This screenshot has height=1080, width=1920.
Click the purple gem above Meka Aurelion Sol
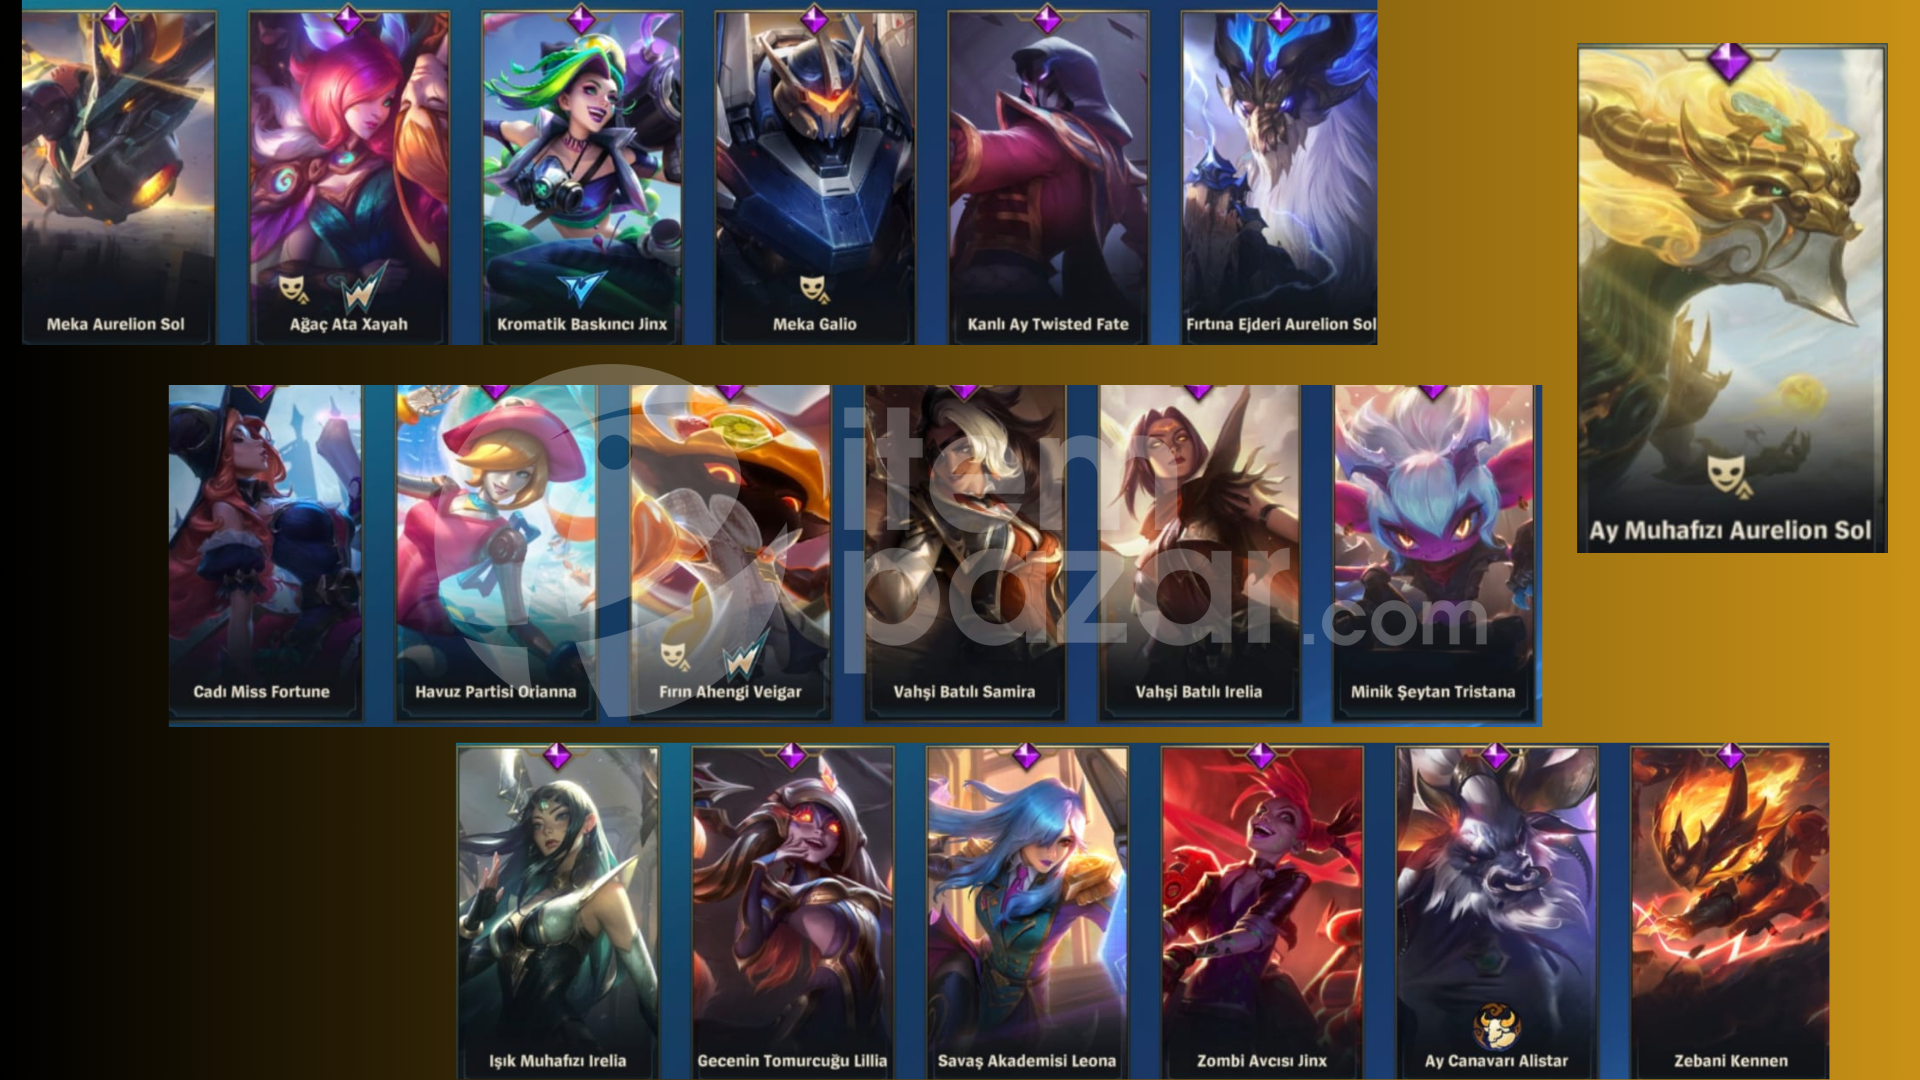(x=115, y=18)
